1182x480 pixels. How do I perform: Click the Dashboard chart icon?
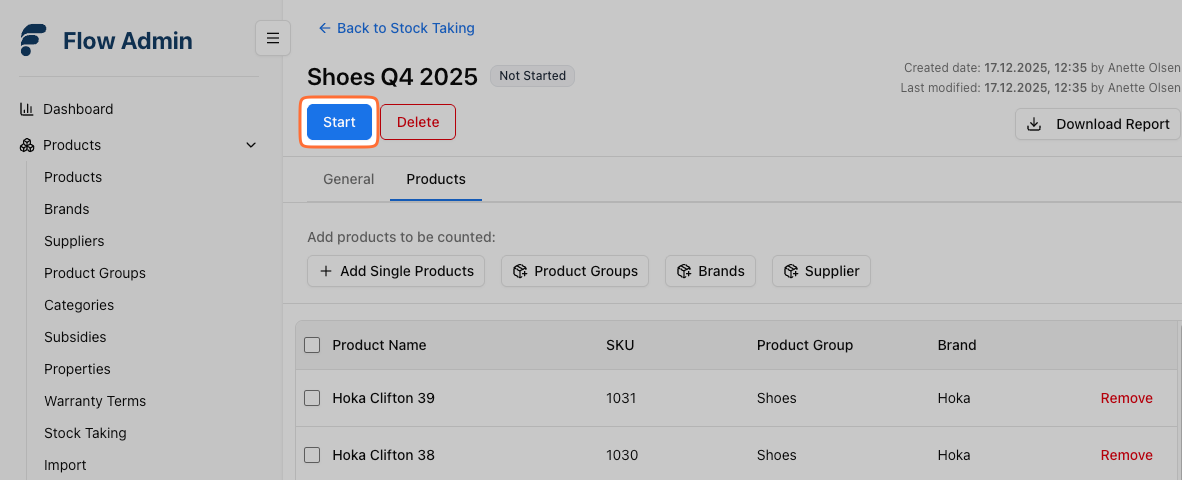[x=27, y=109]
